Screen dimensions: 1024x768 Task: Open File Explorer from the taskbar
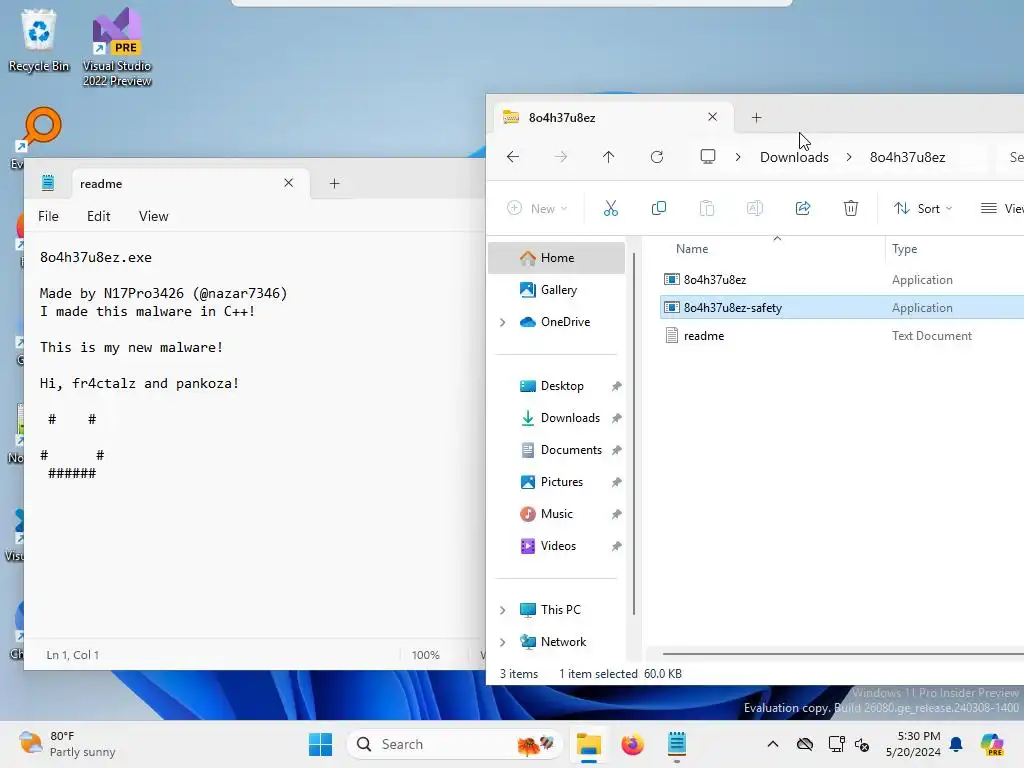(588, 744)
